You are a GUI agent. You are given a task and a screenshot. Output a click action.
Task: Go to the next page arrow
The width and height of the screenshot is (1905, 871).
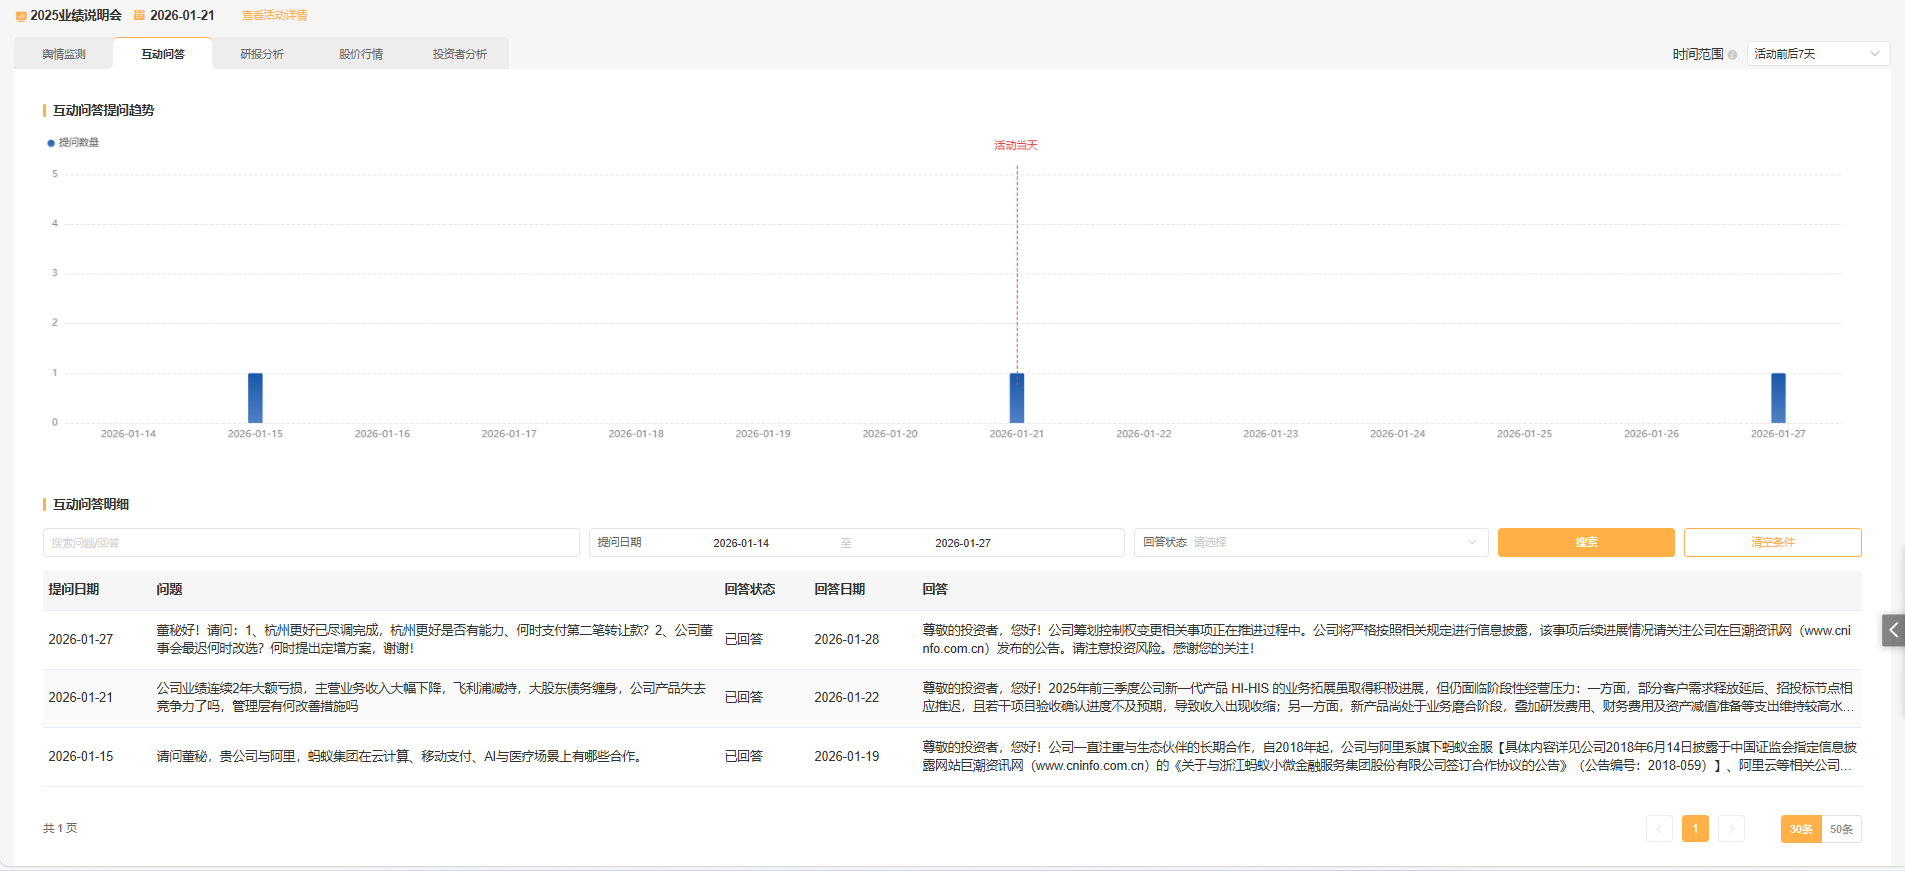[1731, 829]
